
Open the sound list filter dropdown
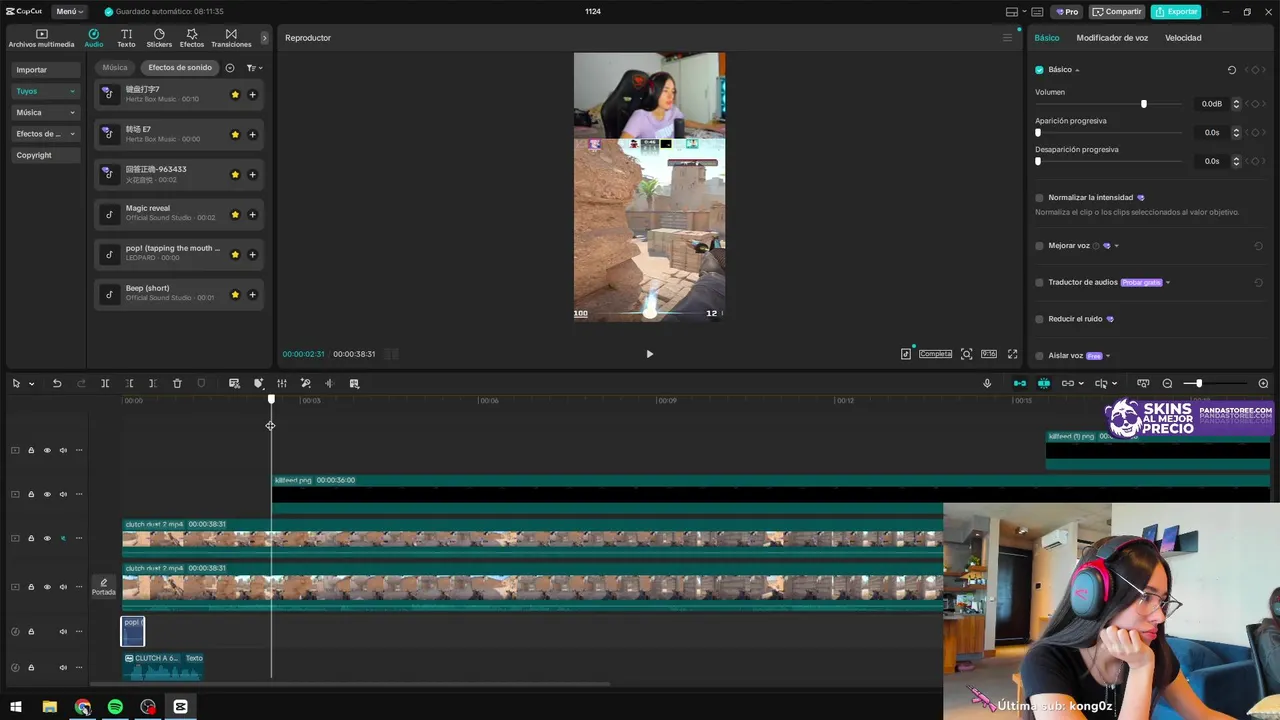(254, 68)
